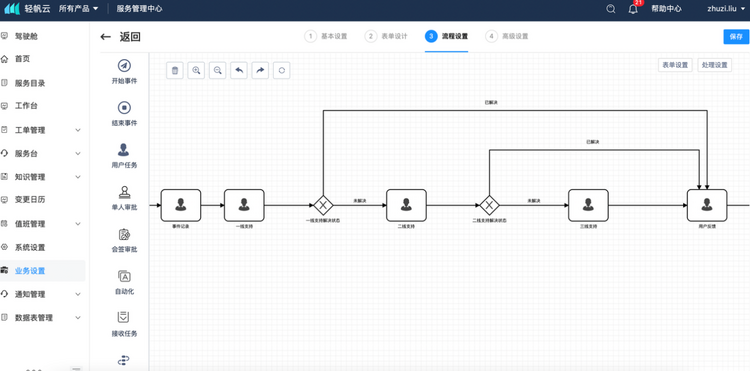Screen dimensions: 750x371
Task: Click the blue 保存 save button
Action: 736,37
